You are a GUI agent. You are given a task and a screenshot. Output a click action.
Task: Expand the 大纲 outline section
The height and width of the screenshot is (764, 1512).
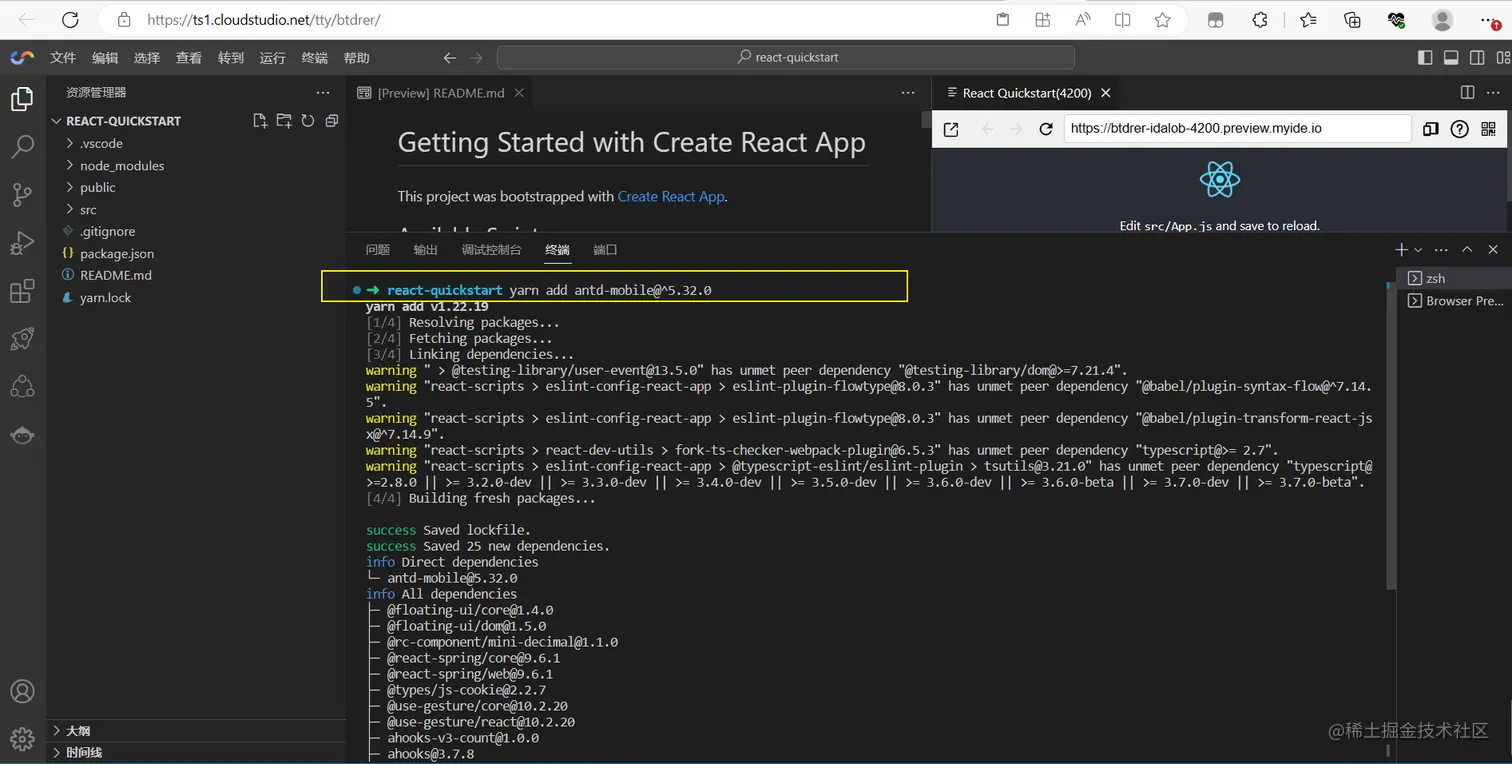[196, 730]
